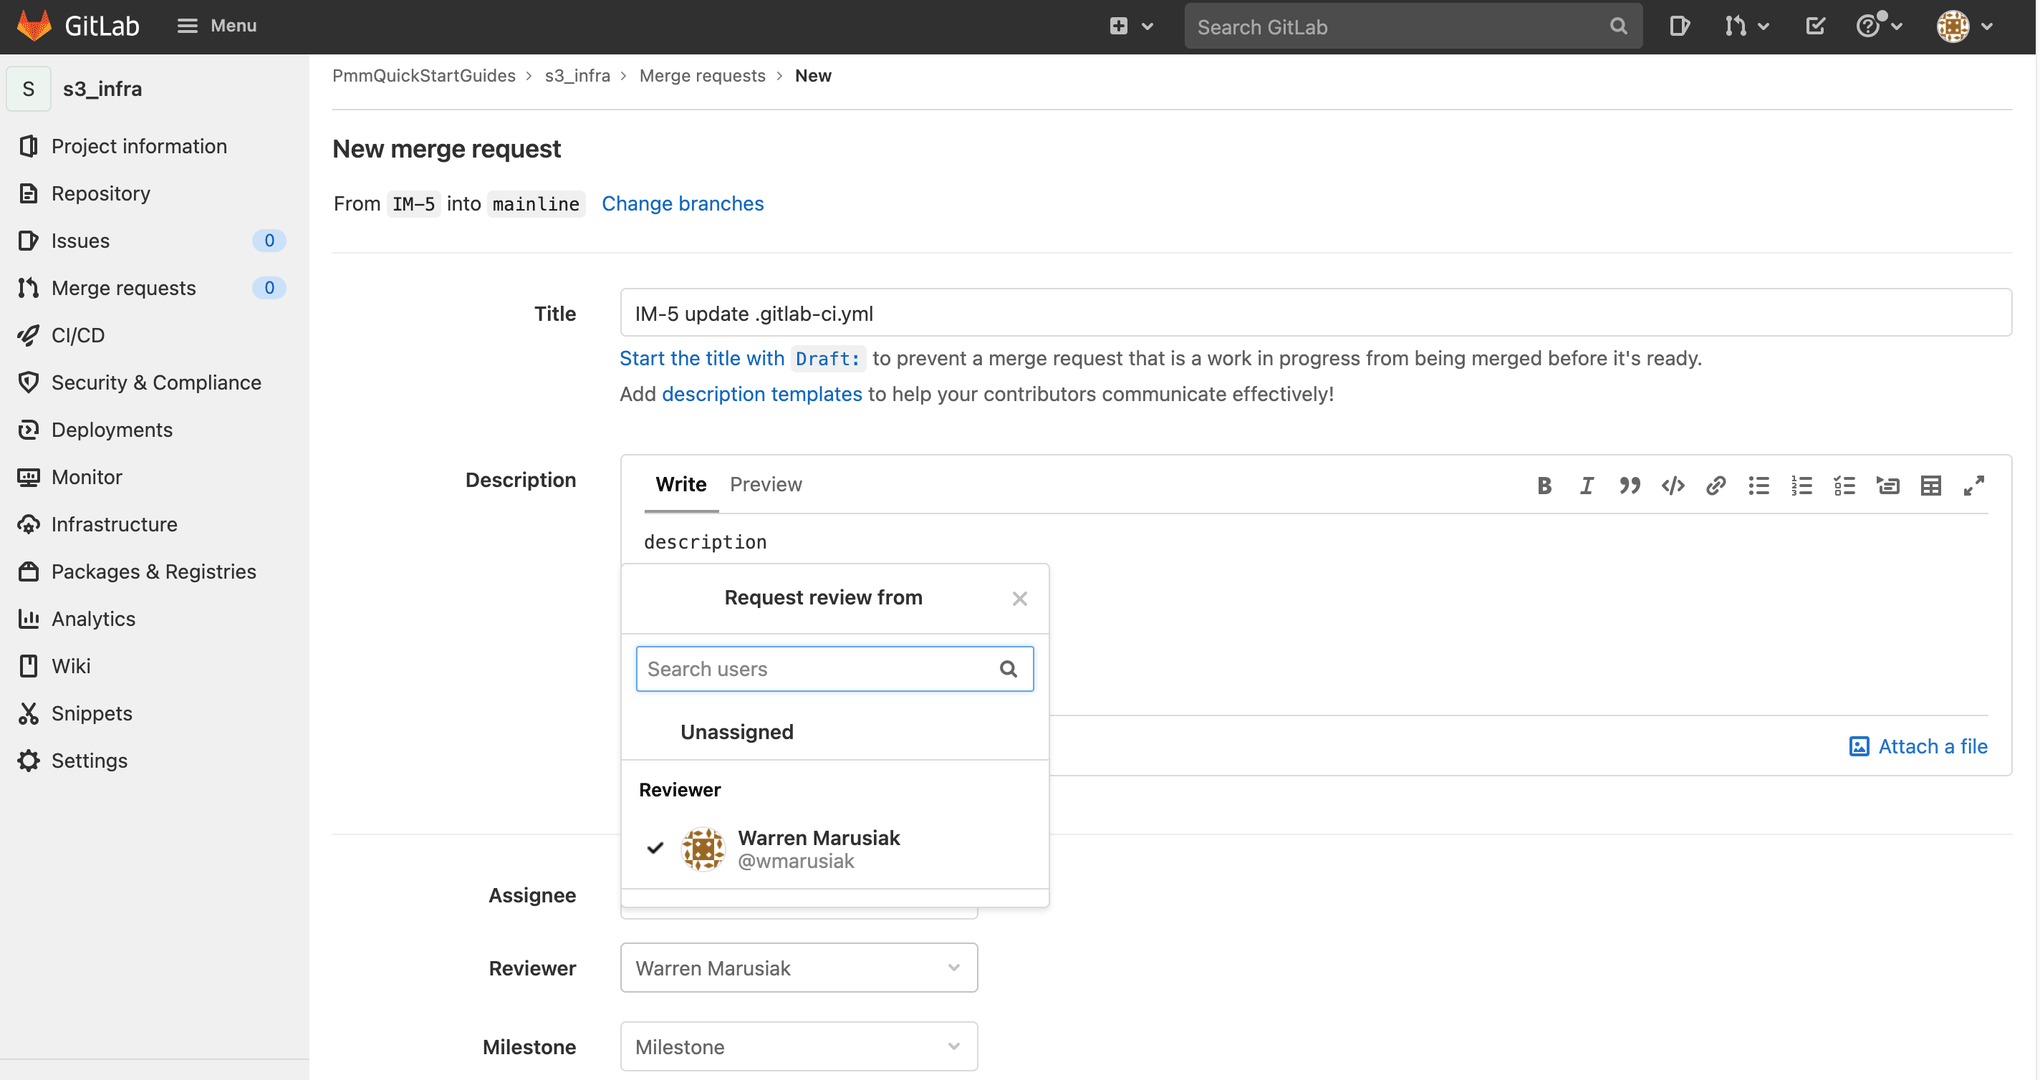Select Unassigned from reviewer dropdown
The image size is (2040, 1080).
click(x=737, y=730)
